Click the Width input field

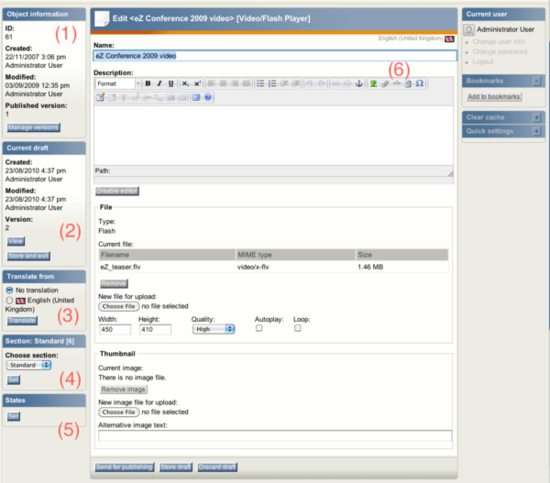[x=115, y=329]
